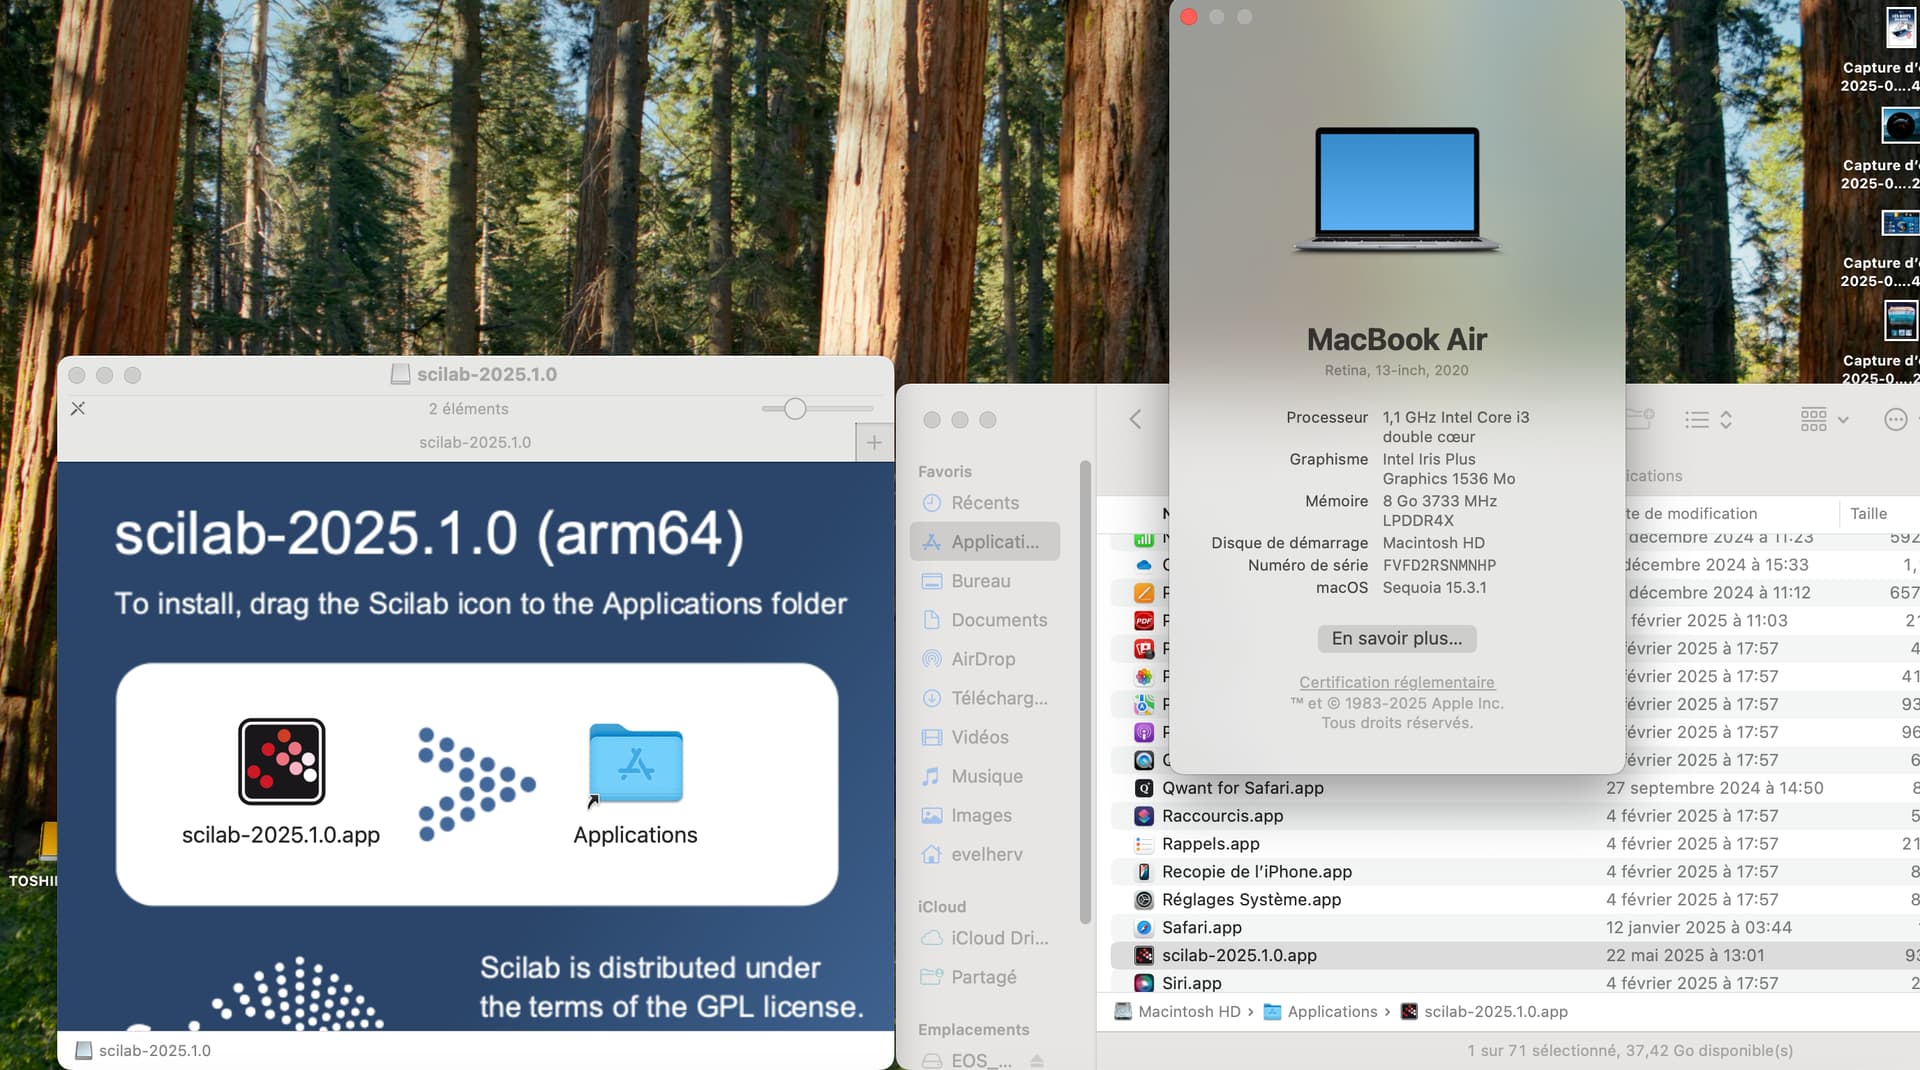Open the list view switcher in Finder toolbar
The width and height of the screenshot is (1920, 1070).
coord(1708,420)
